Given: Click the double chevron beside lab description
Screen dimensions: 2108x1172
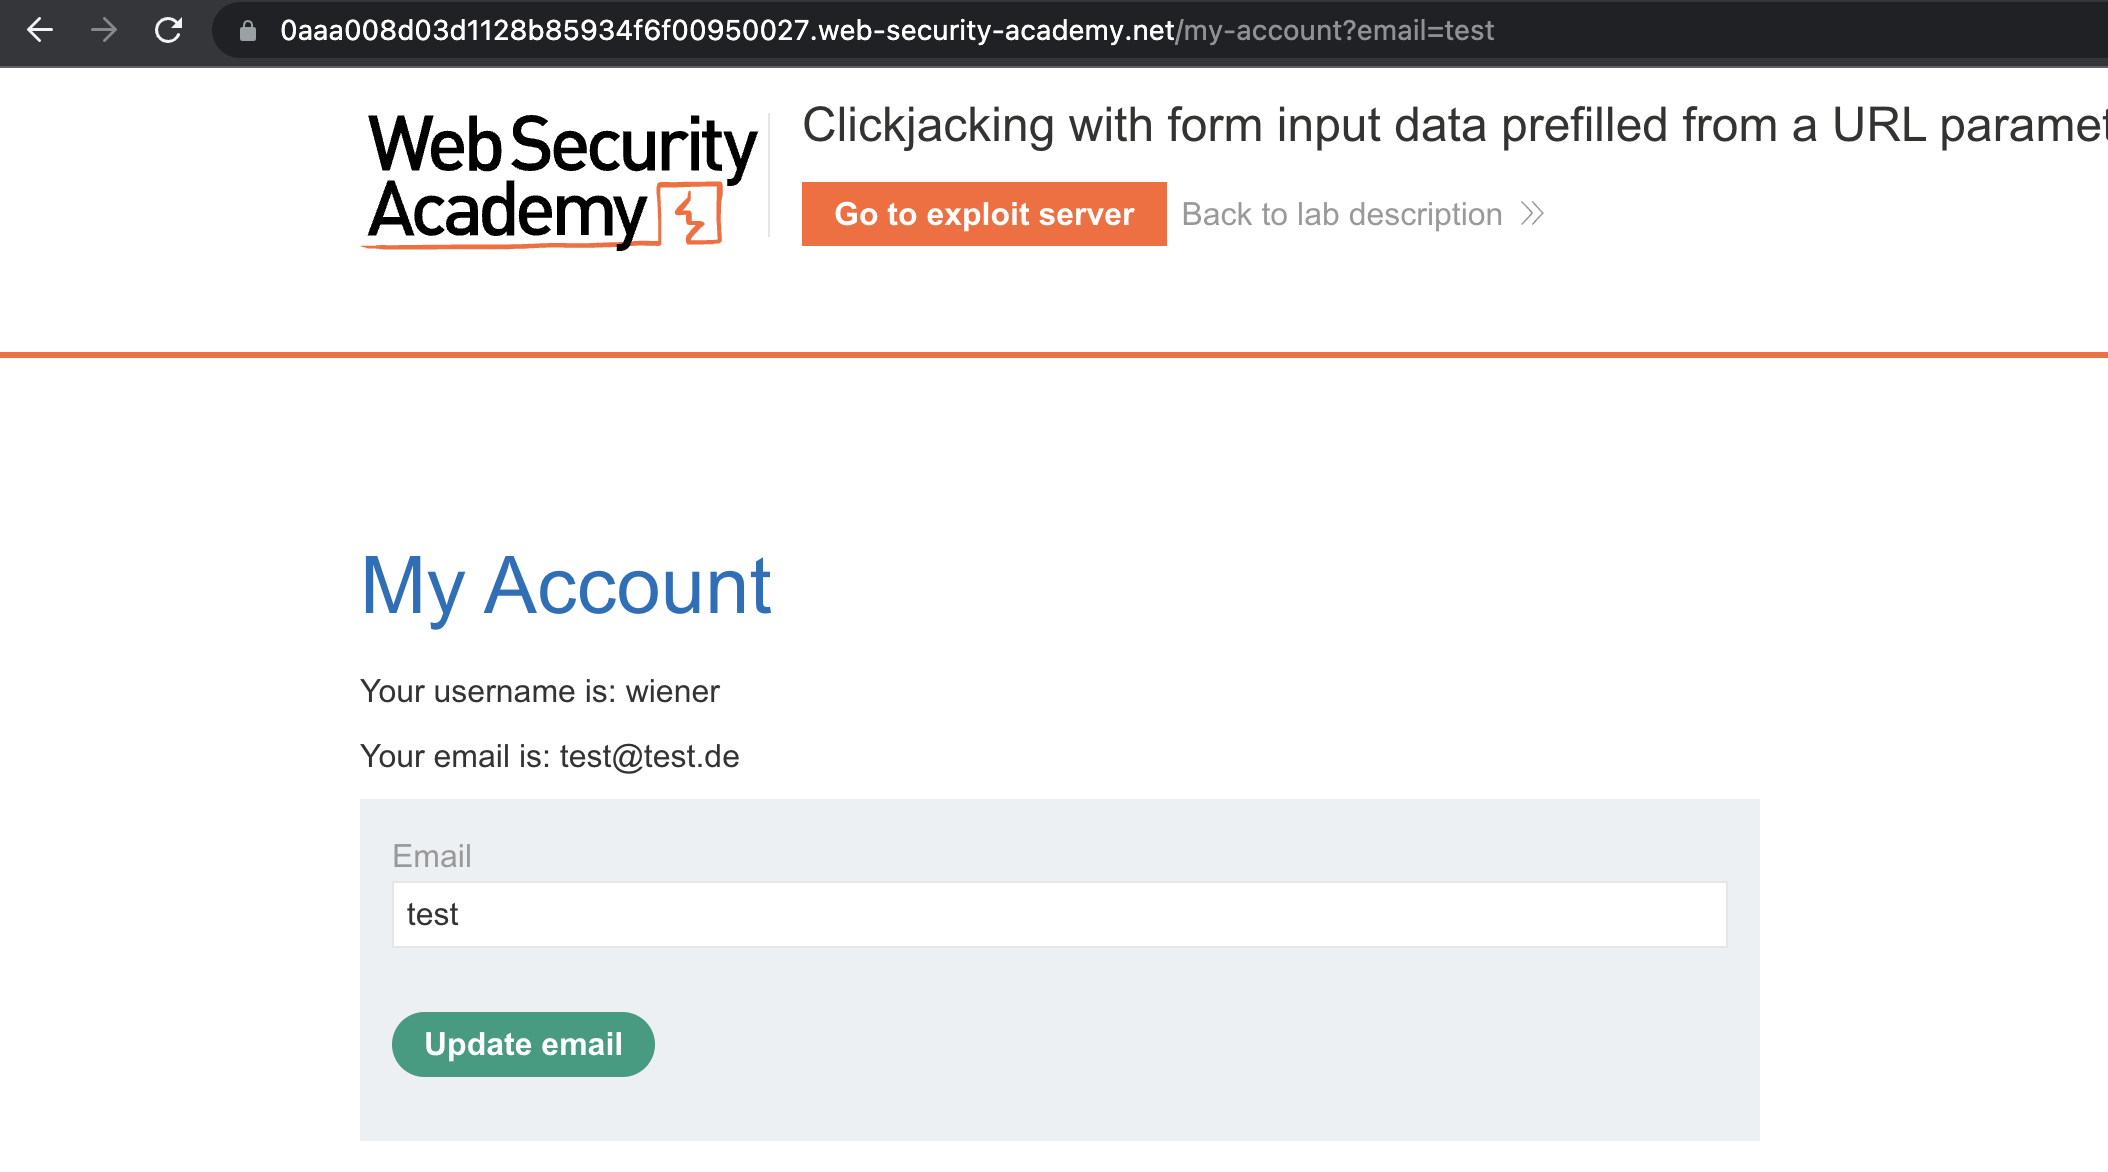Looking at the screenshot, I should click(1532, 214).
